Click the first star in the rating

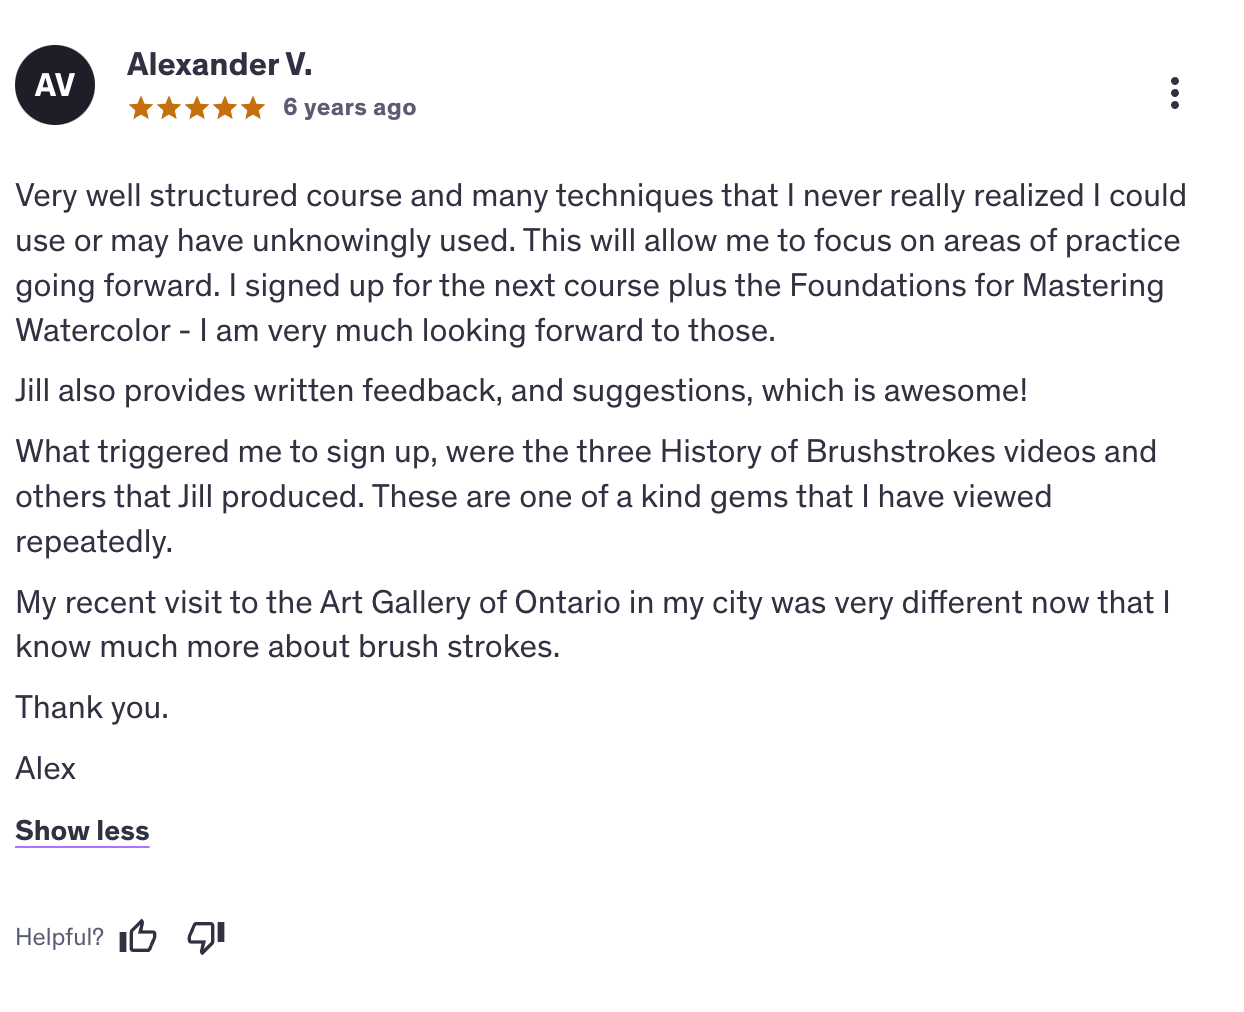pos(141,108)
